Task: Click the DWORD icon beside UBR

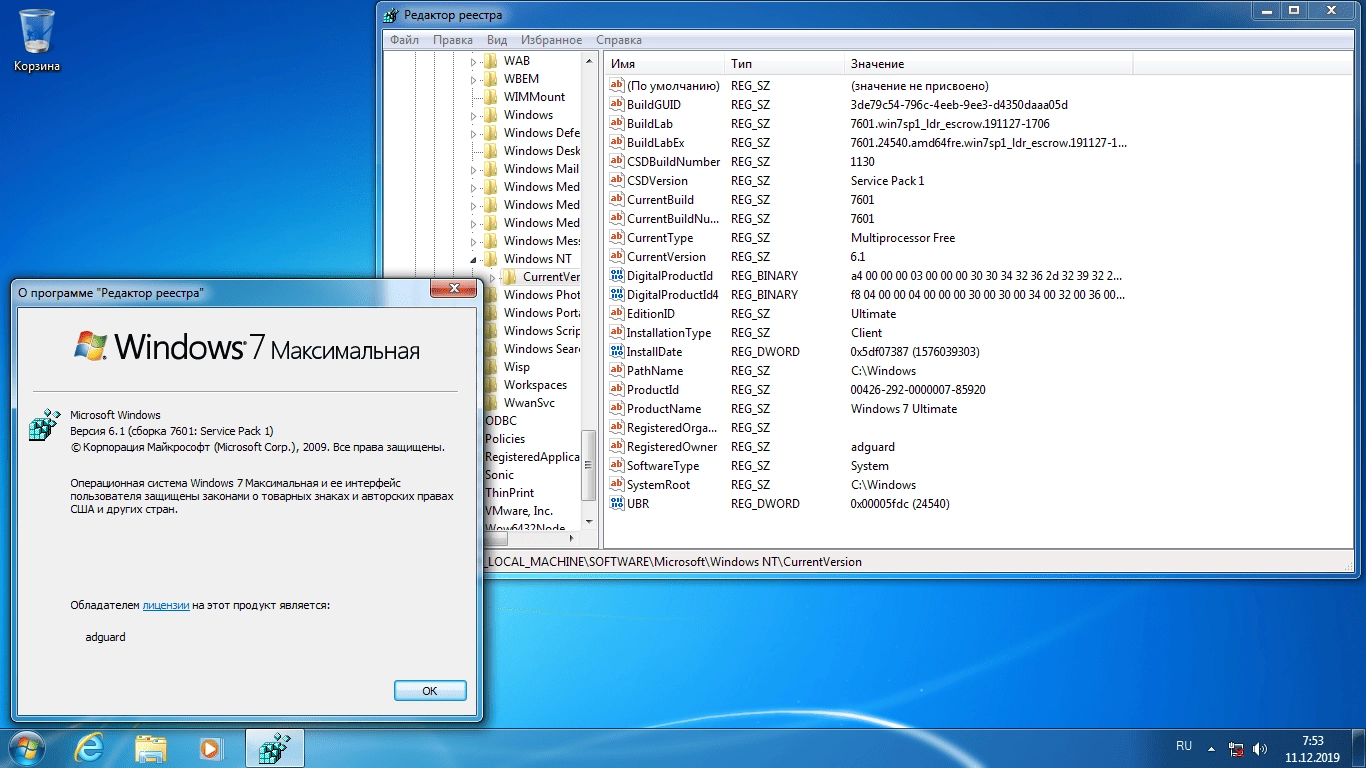Action: (x=617, y=504)
